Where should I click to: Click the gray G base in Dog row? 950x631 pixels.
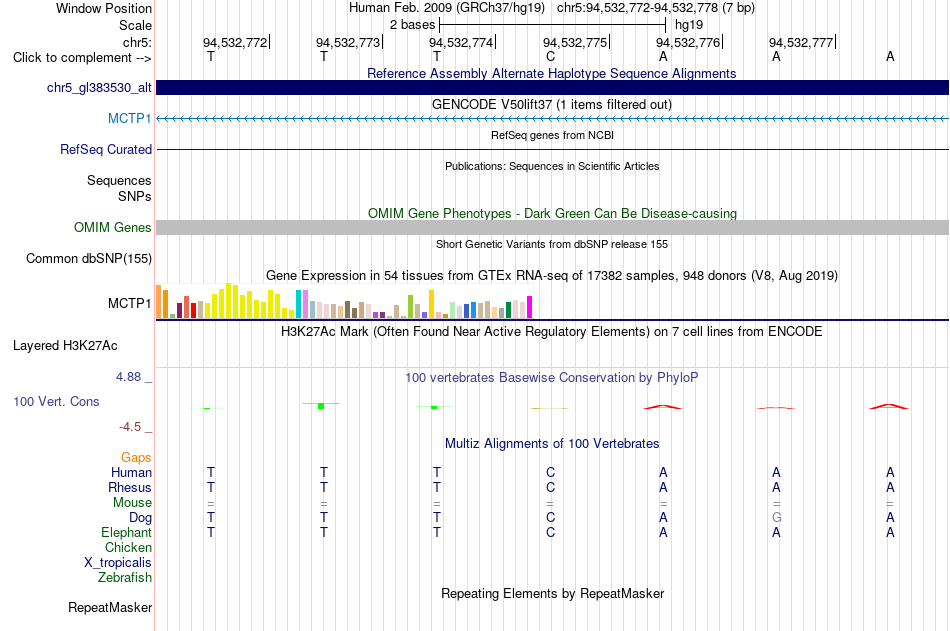(776, 517)
